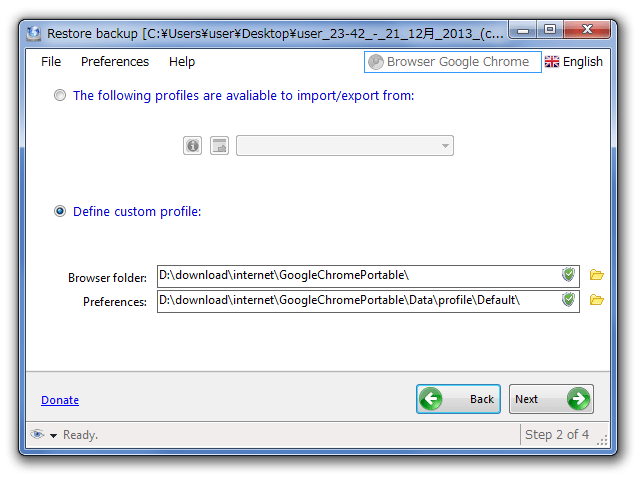The height and width of the screenshot is (479, 641).
Task: Open the English language selector
Action: pyautogui.click(x=574, y=62)
